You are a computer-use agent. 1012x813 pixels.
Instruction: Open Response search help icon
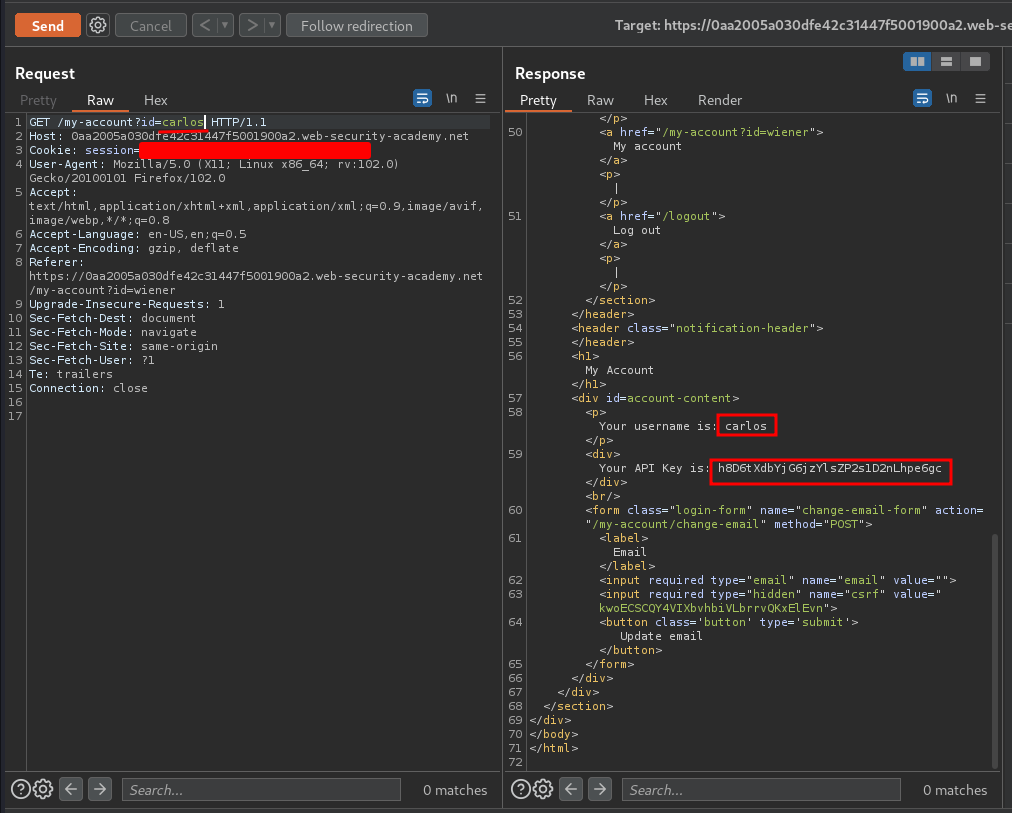pos(521,788)
